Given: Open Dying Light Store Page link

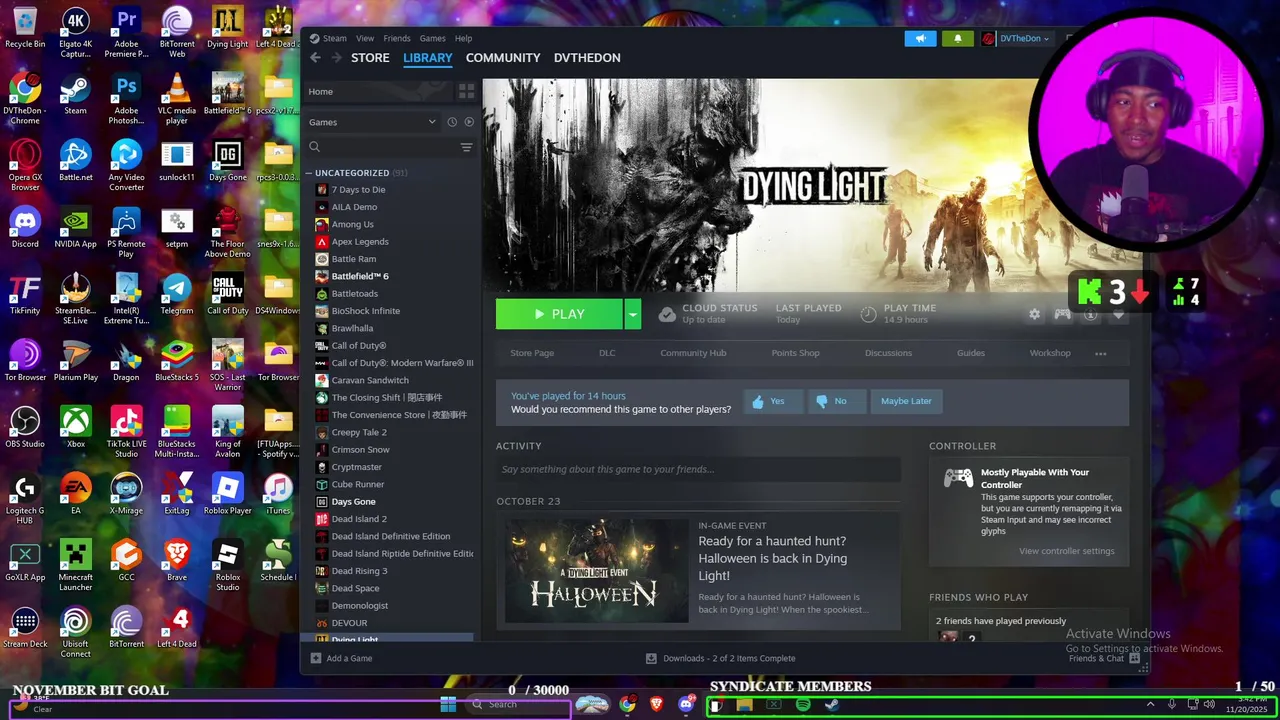Looking at the screenshot, I should pos(532,353).
